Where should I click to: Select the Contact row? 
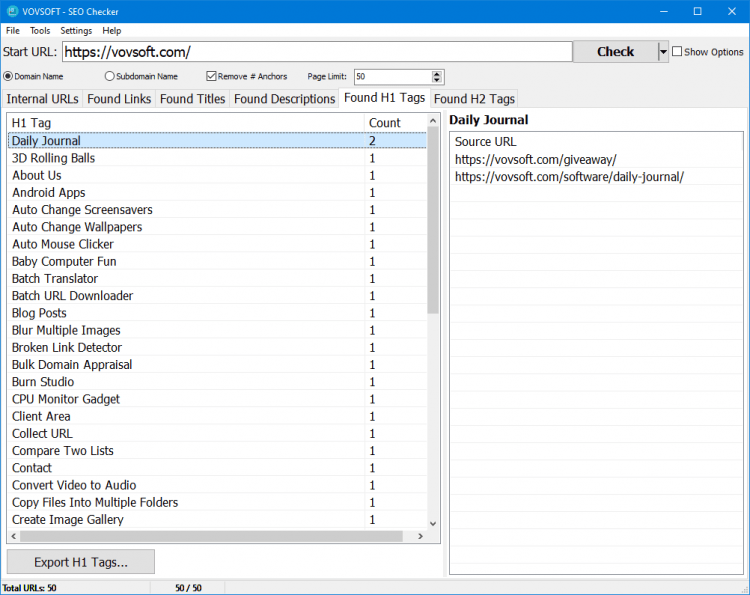click(217, 468)
